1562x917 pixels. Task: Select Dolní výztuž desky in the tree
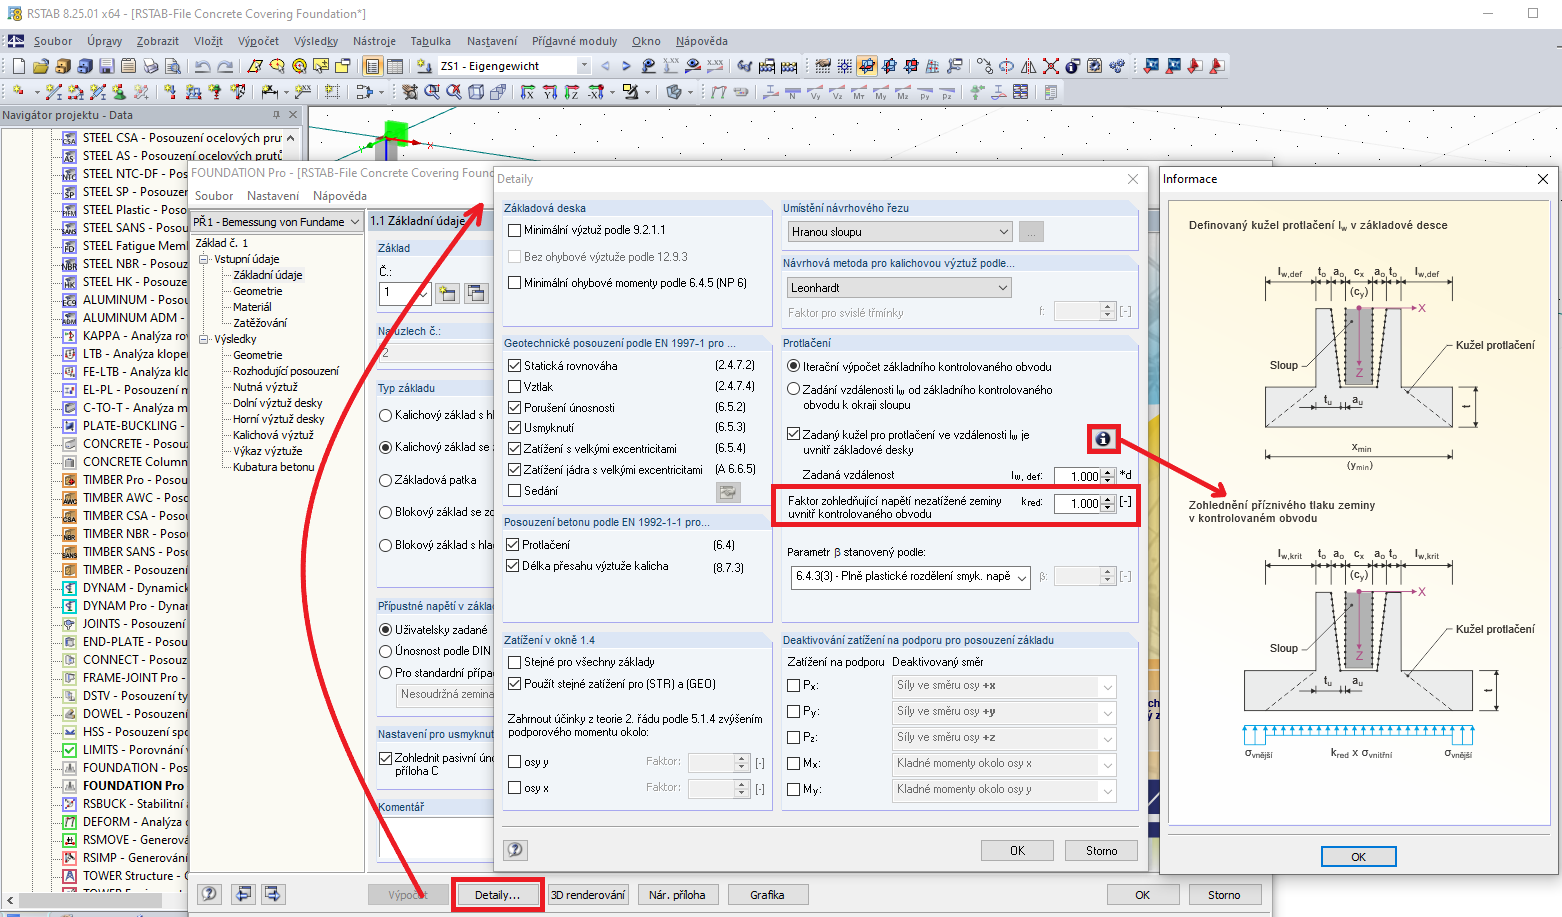[278, 403]
